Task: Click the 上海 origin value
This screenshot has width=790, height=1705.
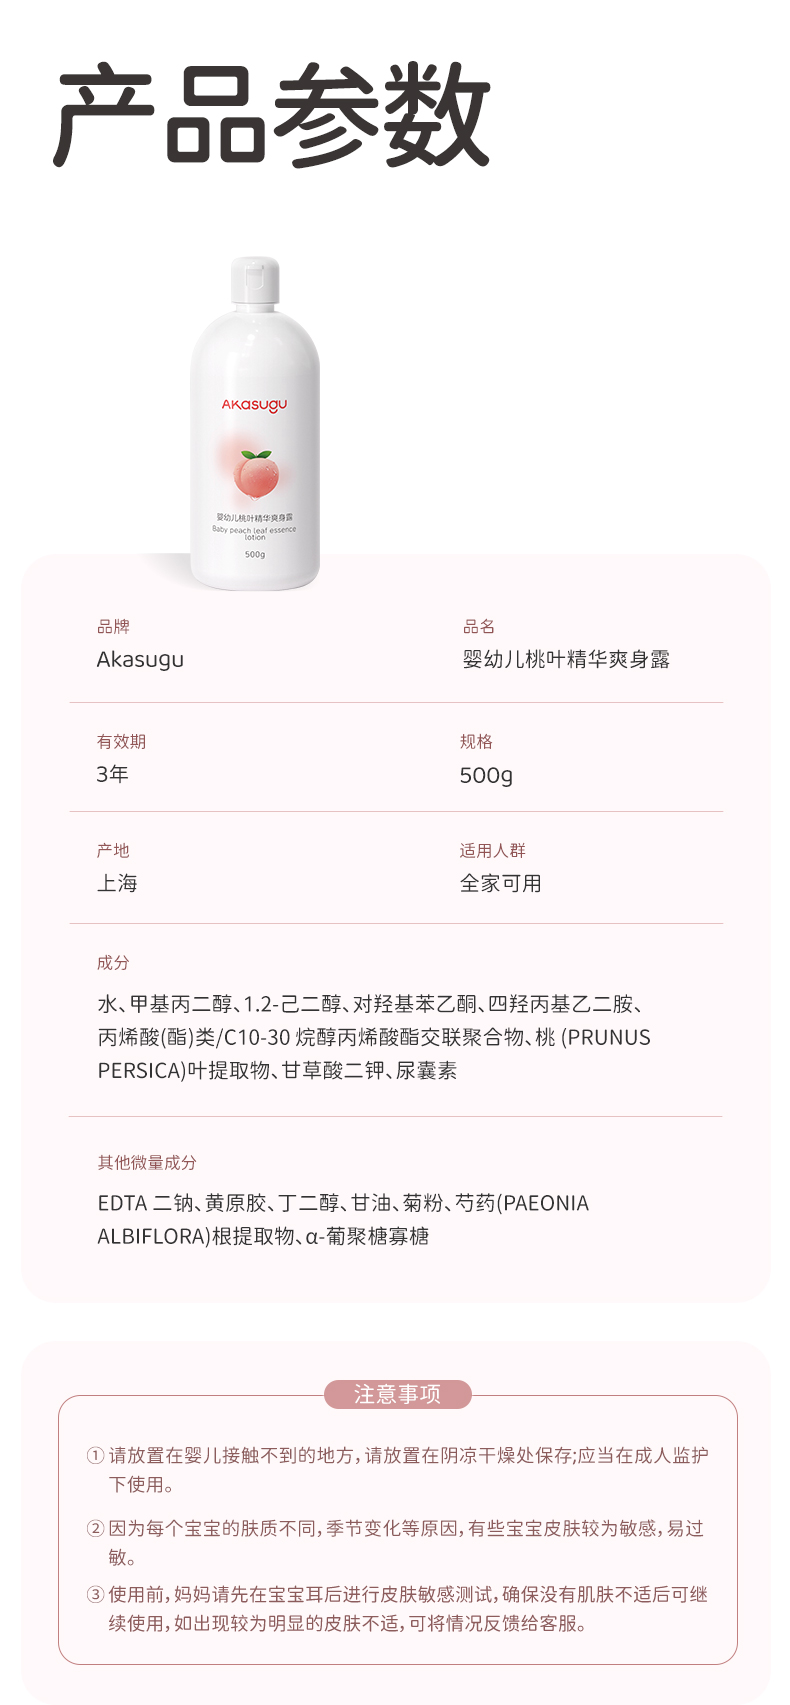Action: [x=117, y=883]
